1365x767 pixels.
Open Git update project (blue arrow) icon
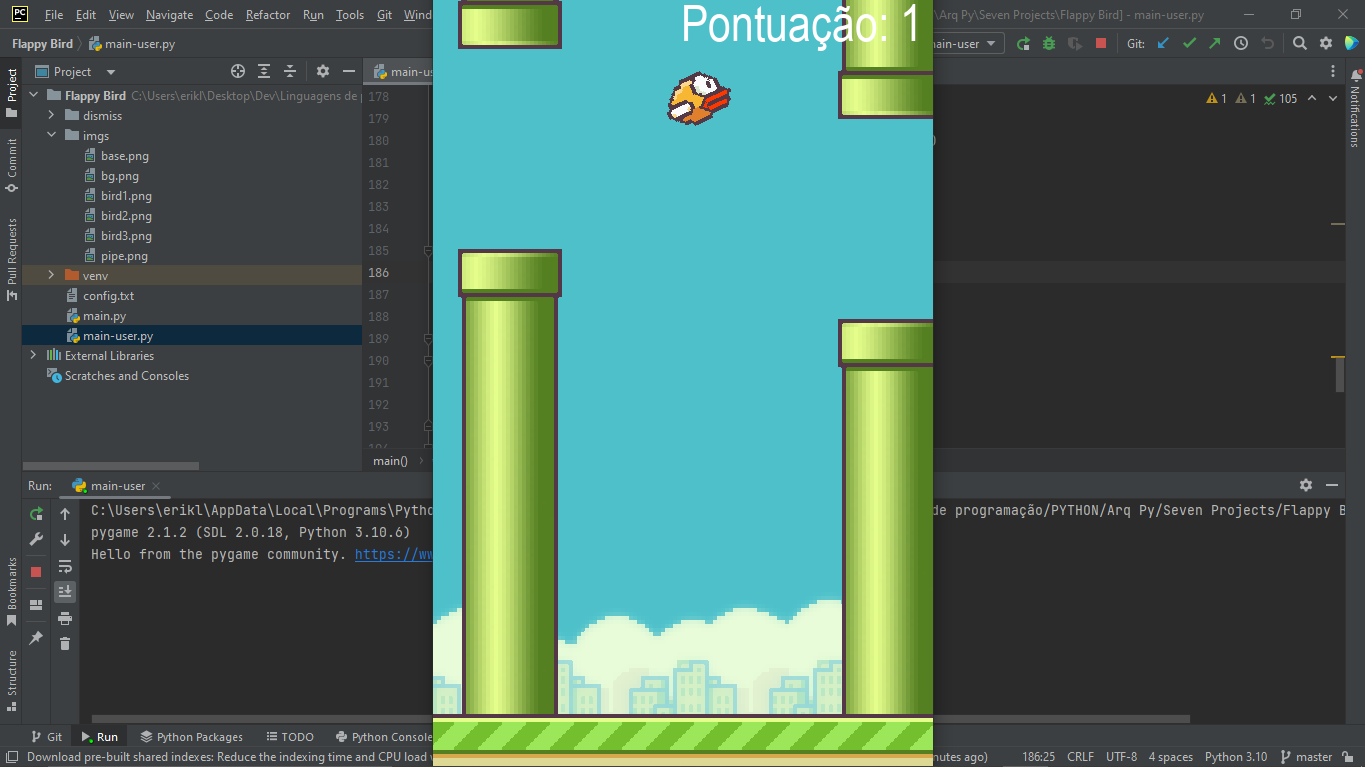(x=1163, y=43)
